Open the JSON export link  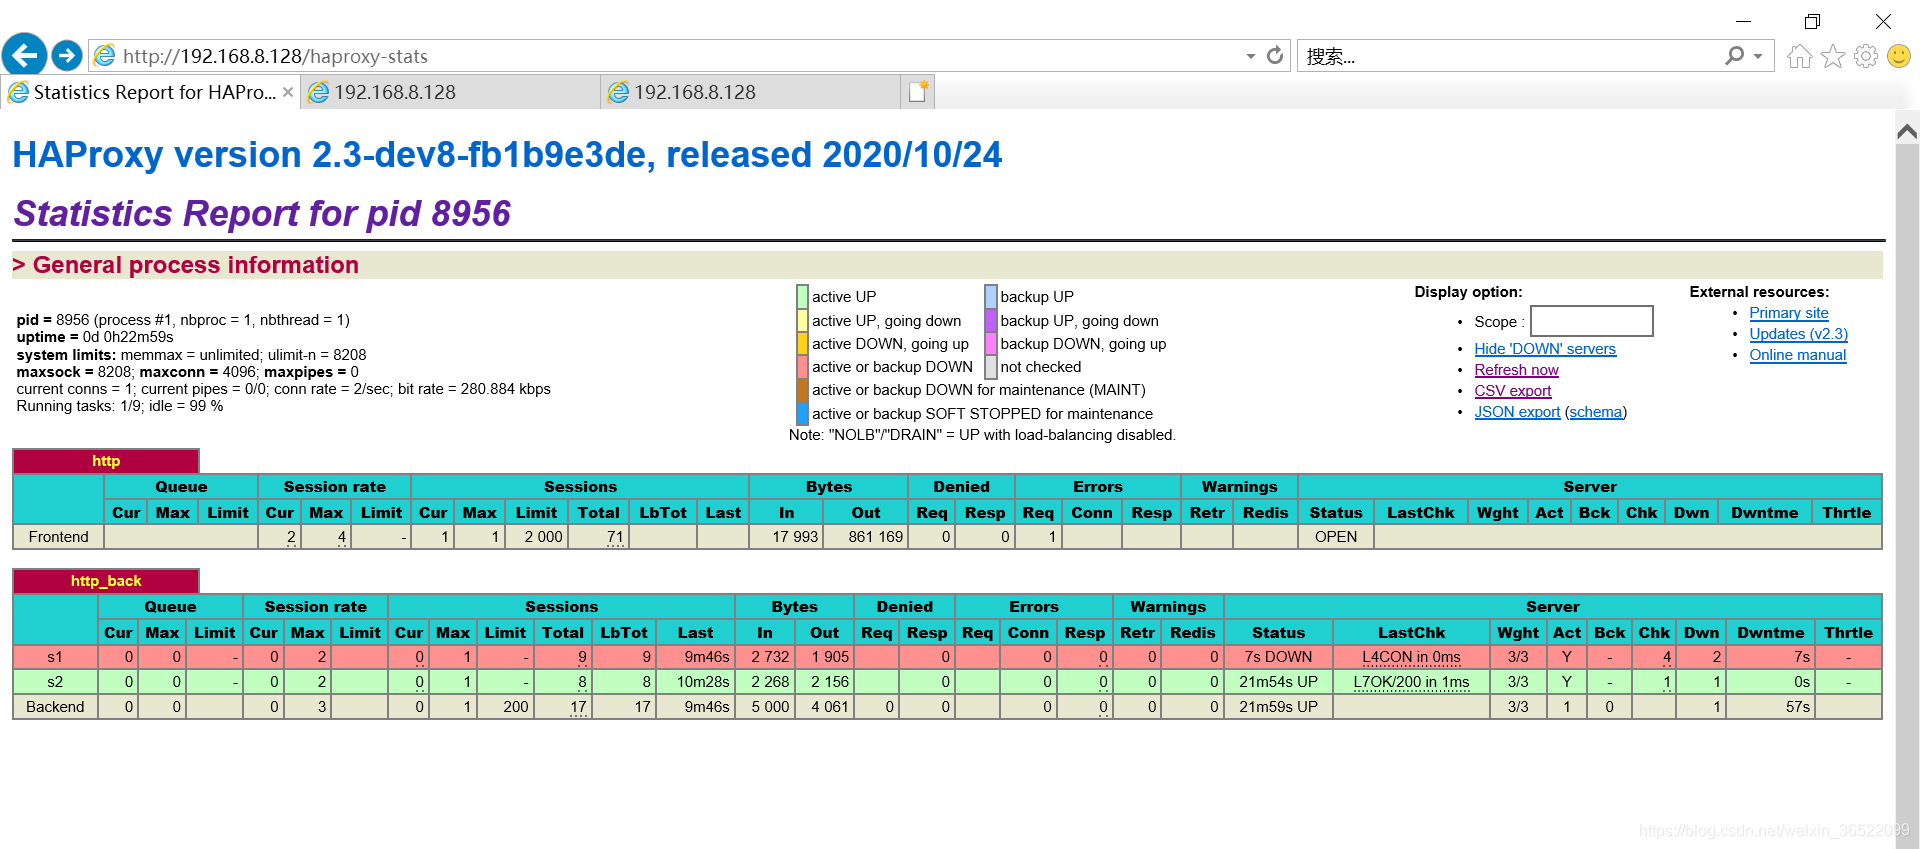click(x=1517, y=411)
